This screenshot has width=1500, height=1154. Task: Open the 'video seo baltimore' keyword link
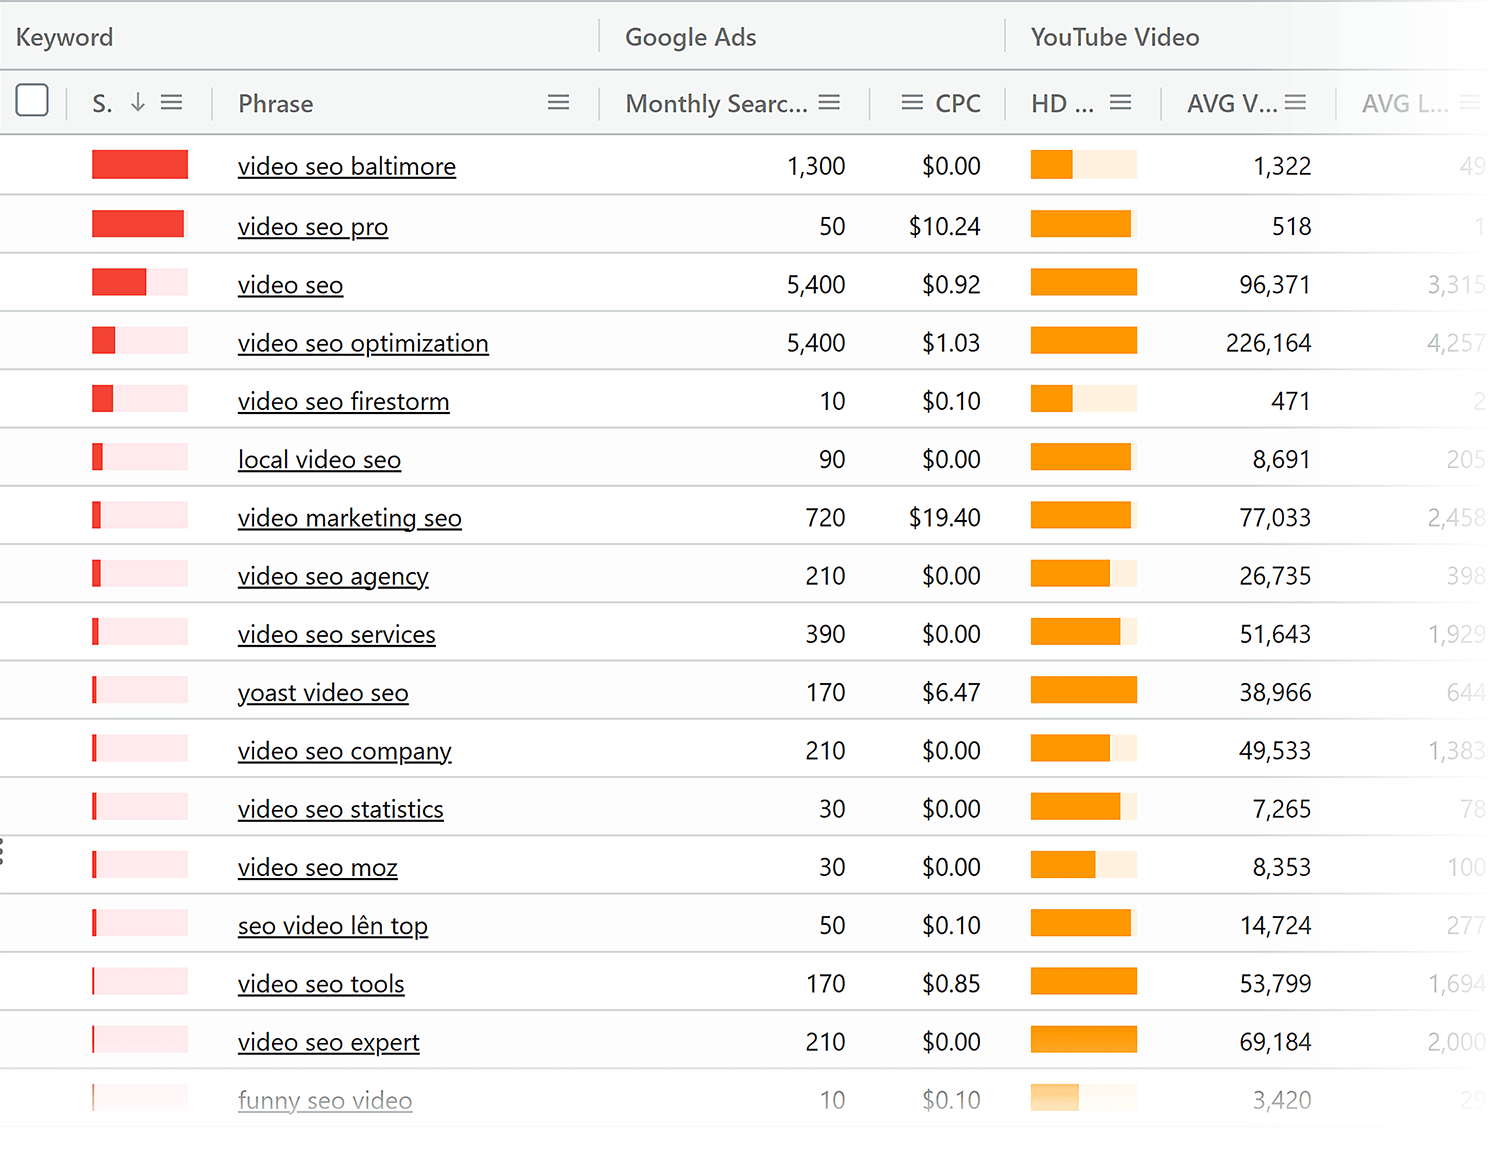click(x=347, y=166)
